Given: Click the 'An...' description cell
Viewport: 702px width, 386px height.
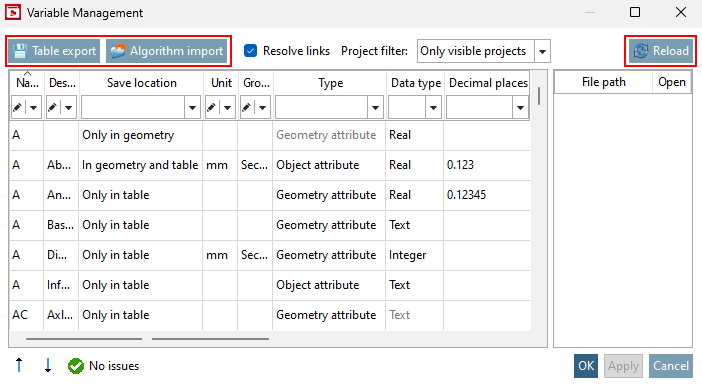Looking at the screenshot, I should point(61,195).
